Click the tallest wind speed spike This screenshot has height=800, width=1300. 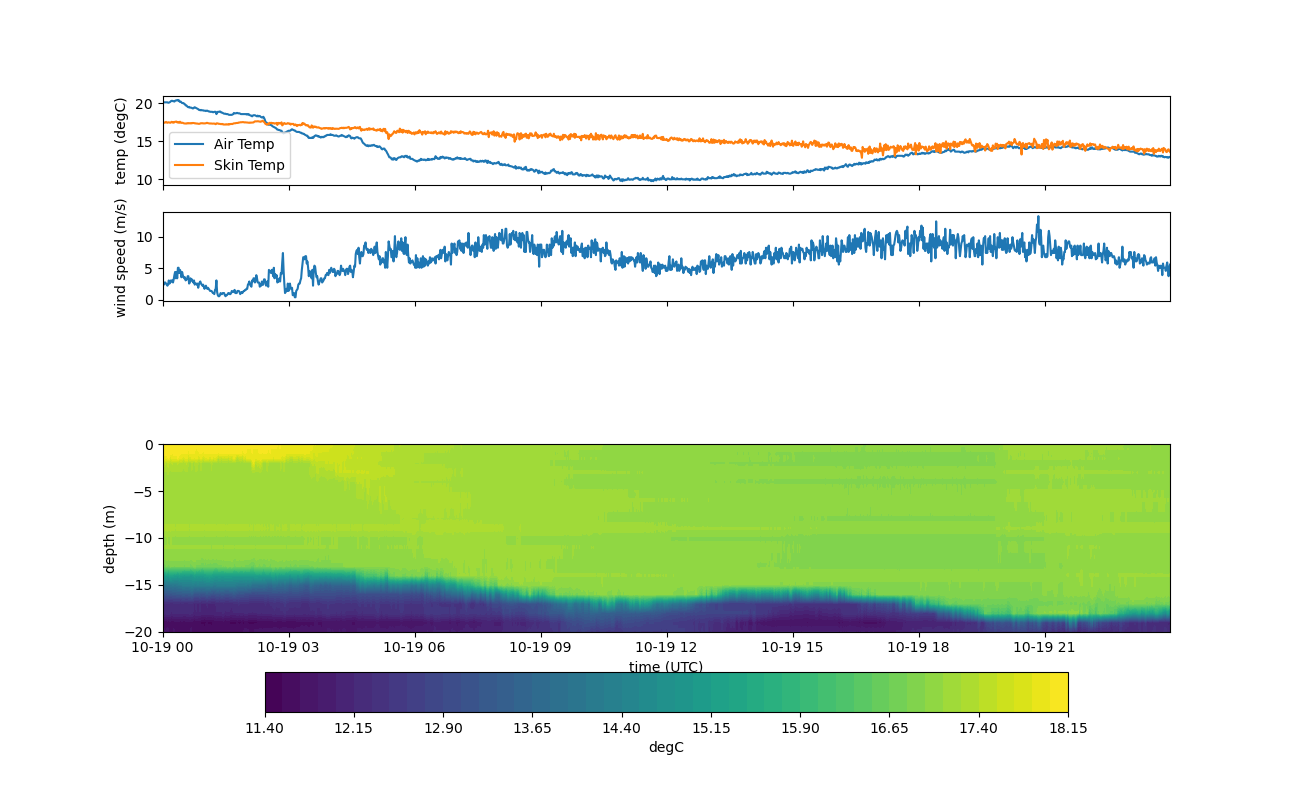click(x=1038, y=218)
